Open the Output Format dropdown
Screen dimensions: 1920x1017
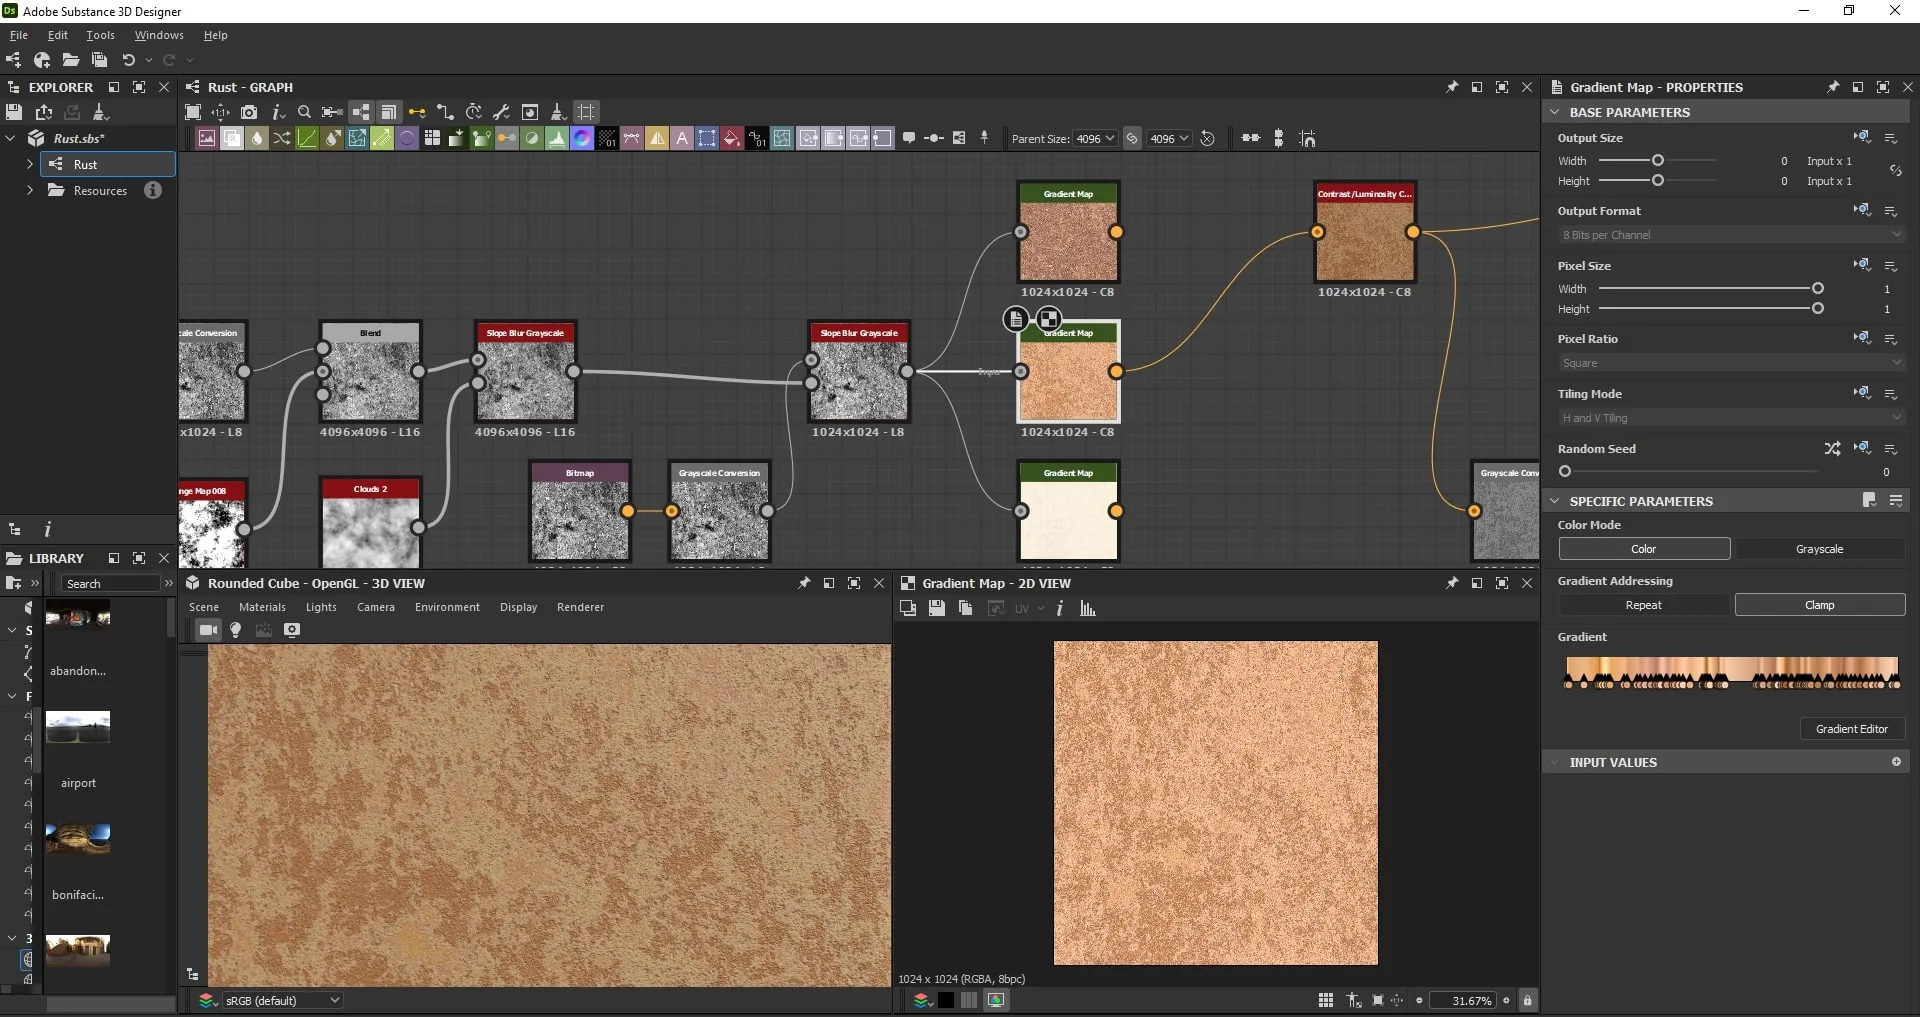pos(1731,235)
